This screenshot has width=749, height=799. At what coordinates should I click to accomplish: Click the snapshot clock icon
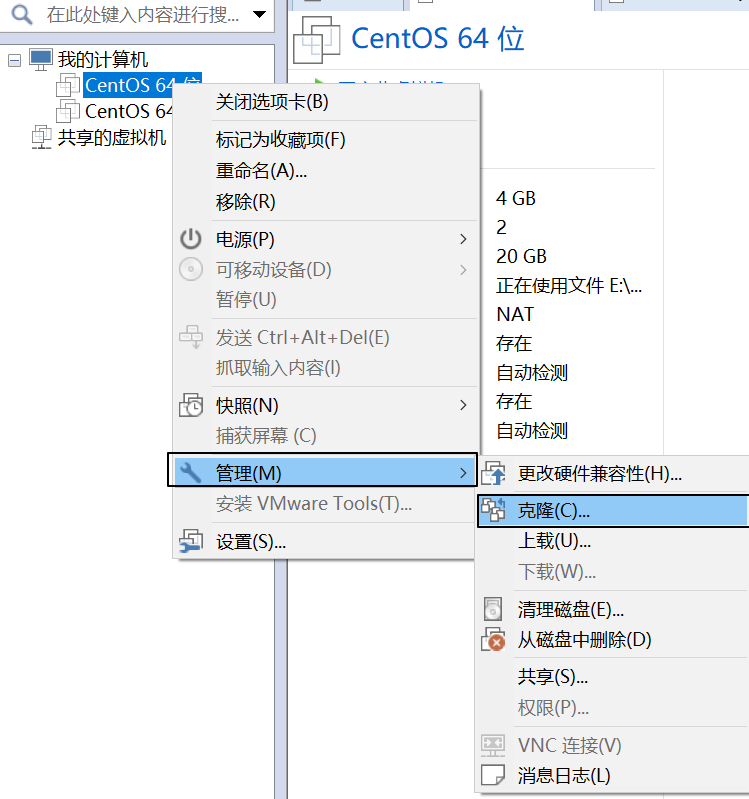pyautogui.click(x=191, y=405)
